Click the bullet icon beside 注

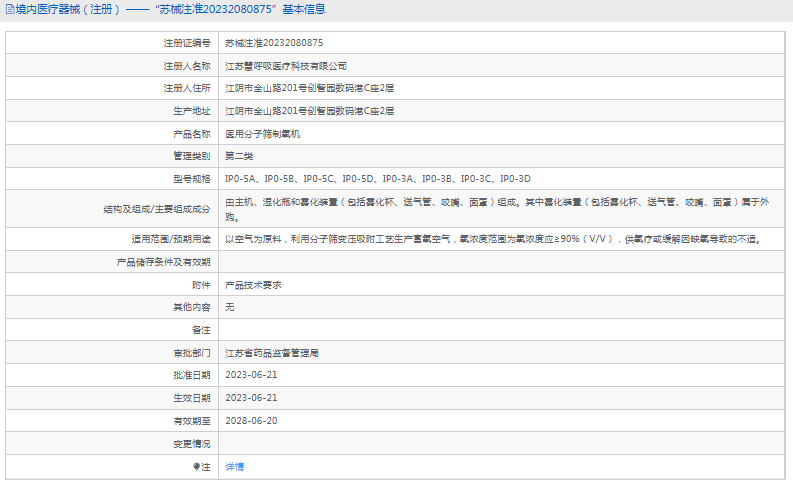[196, 466]
